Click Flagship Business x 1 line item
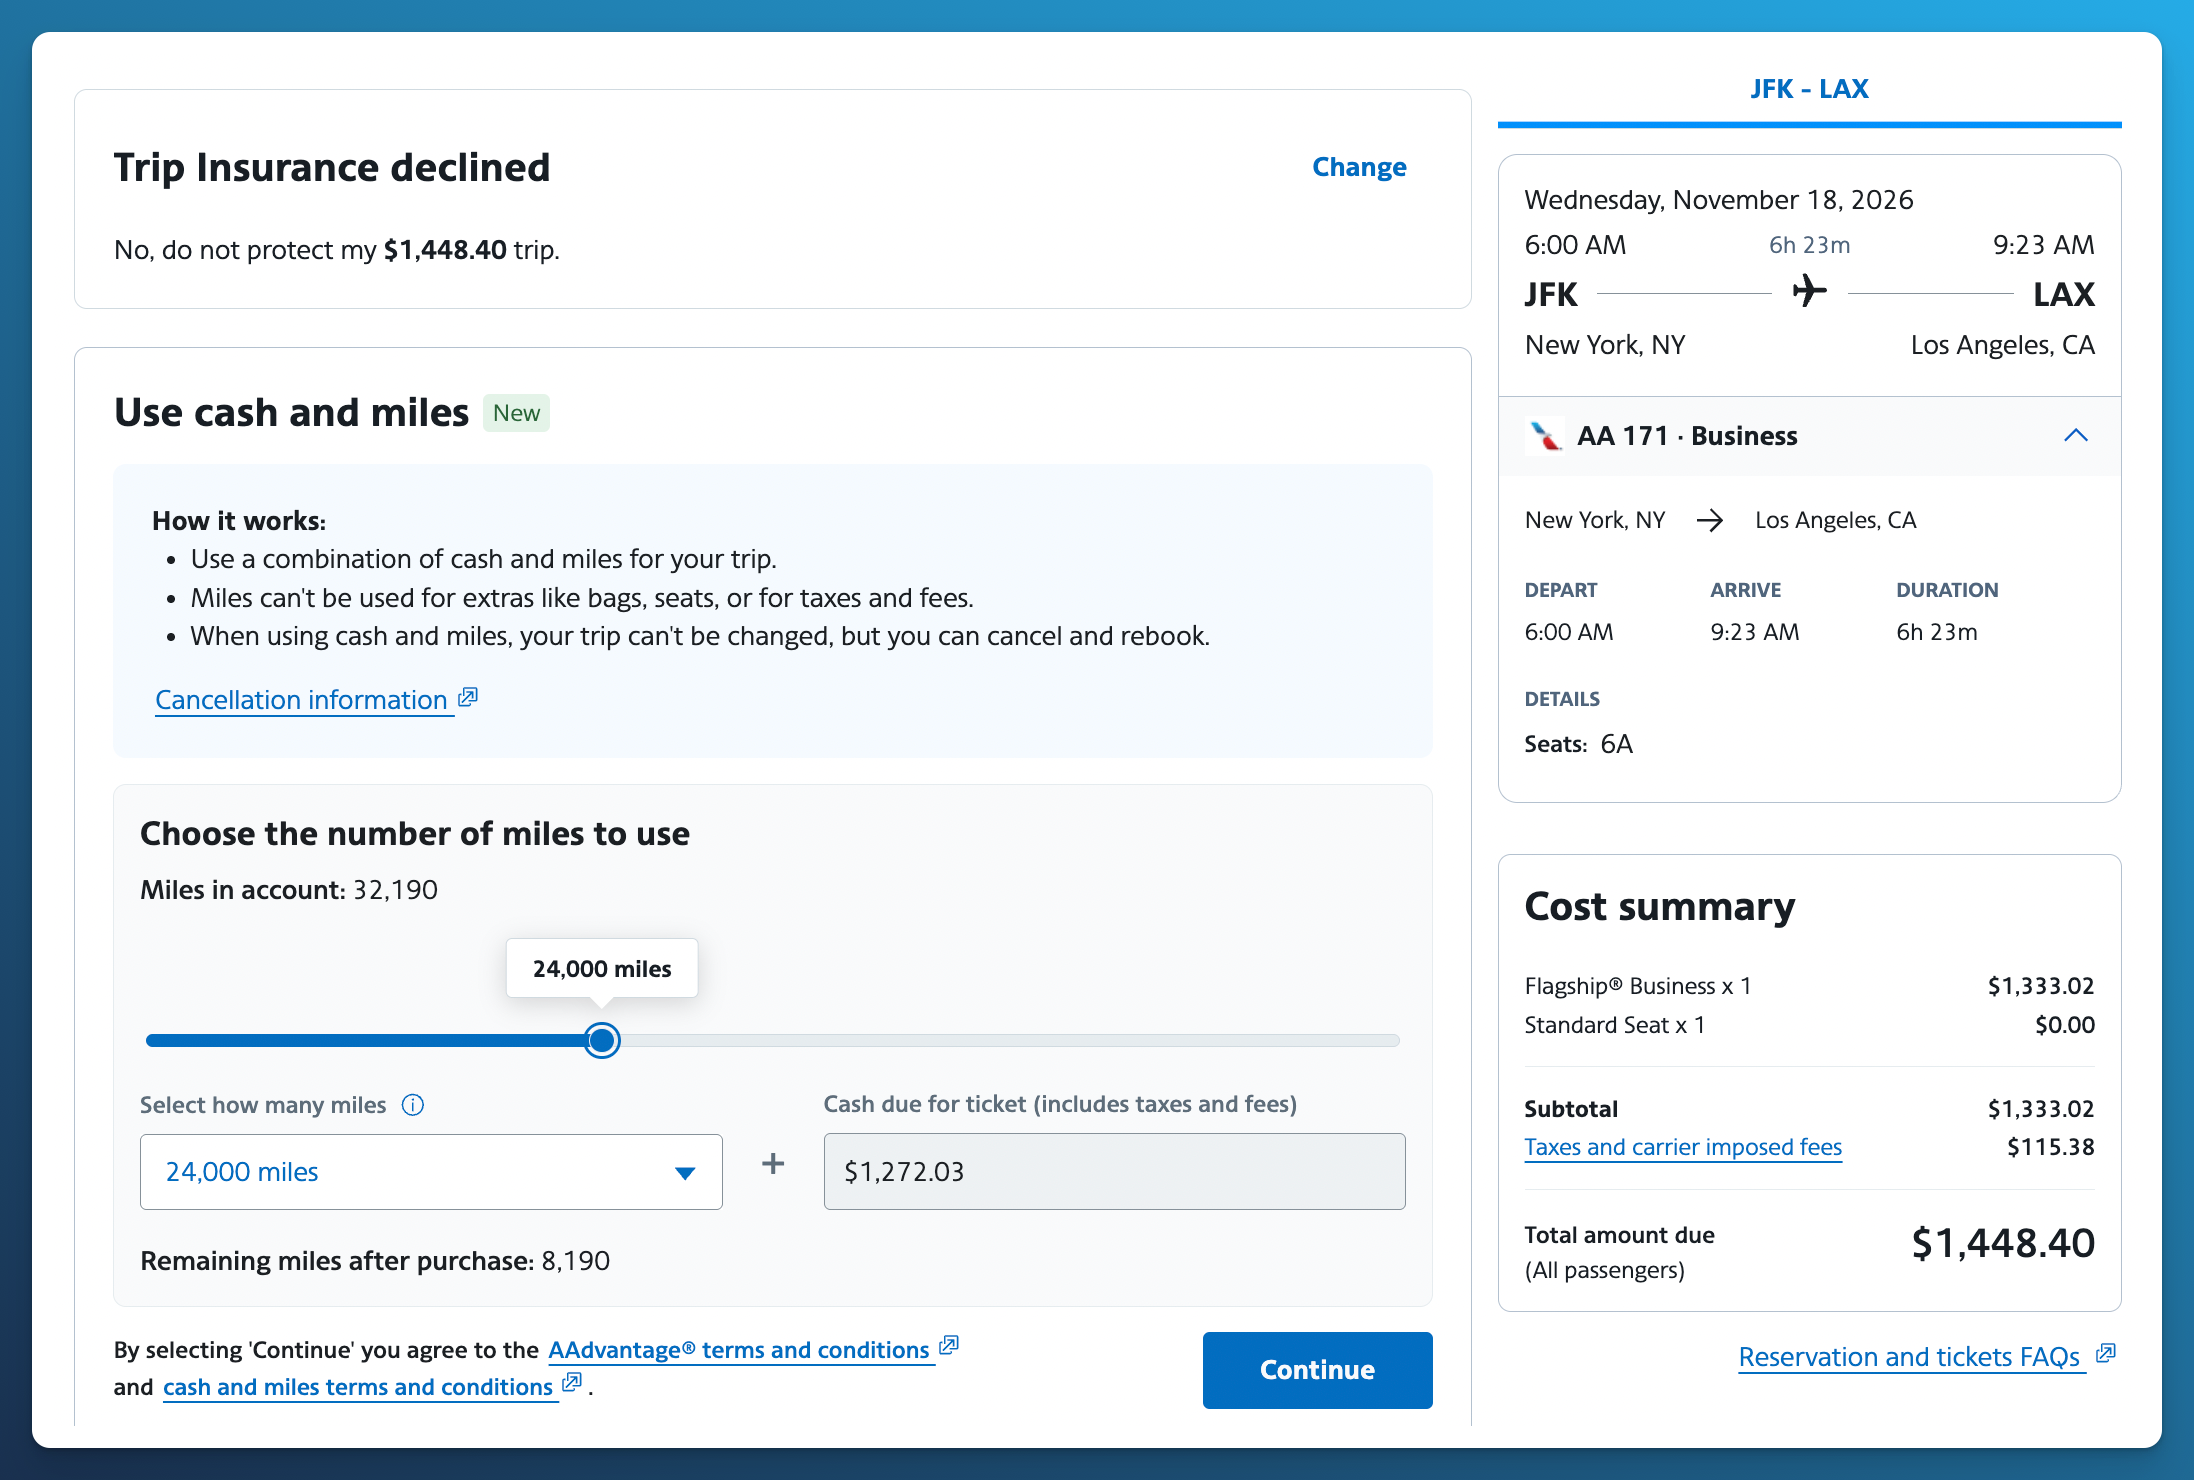 click(1638, 986)
